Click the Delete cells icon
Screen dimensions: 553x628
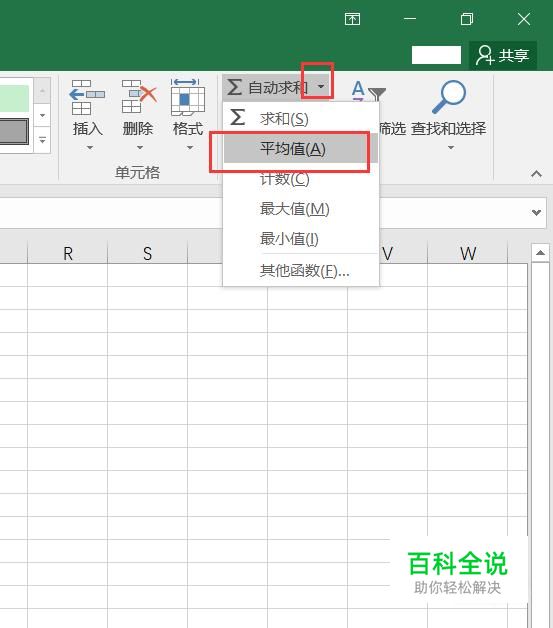(139, 97)
